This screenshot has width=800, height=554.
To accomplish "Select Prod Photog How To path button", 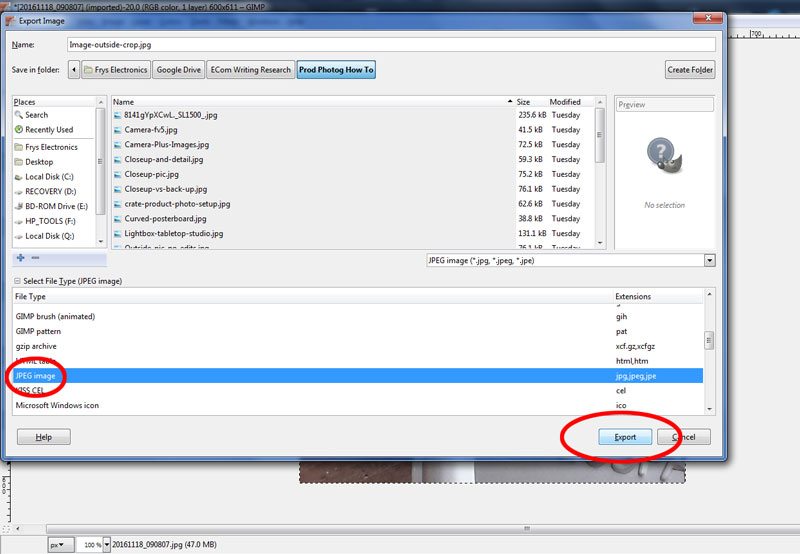I will (336, 70).
